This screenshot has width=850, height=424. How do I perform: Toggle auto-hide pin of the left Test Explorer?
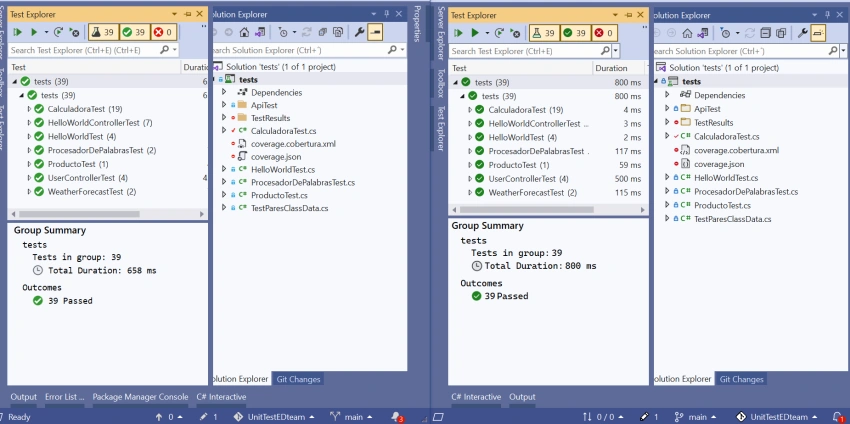pos(188,14)
